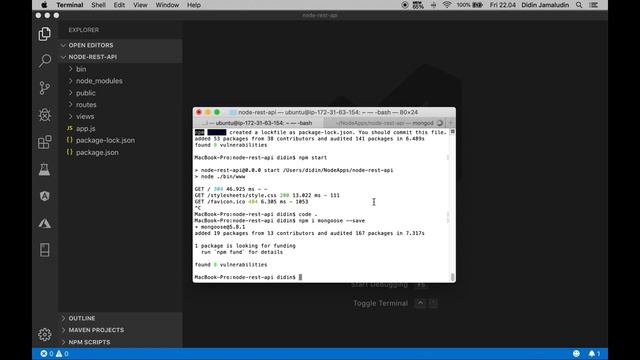Image resolution: width=640 pixels, height=360 pixels.
Task: Open the View menu
Action: [x=140, y=5]
